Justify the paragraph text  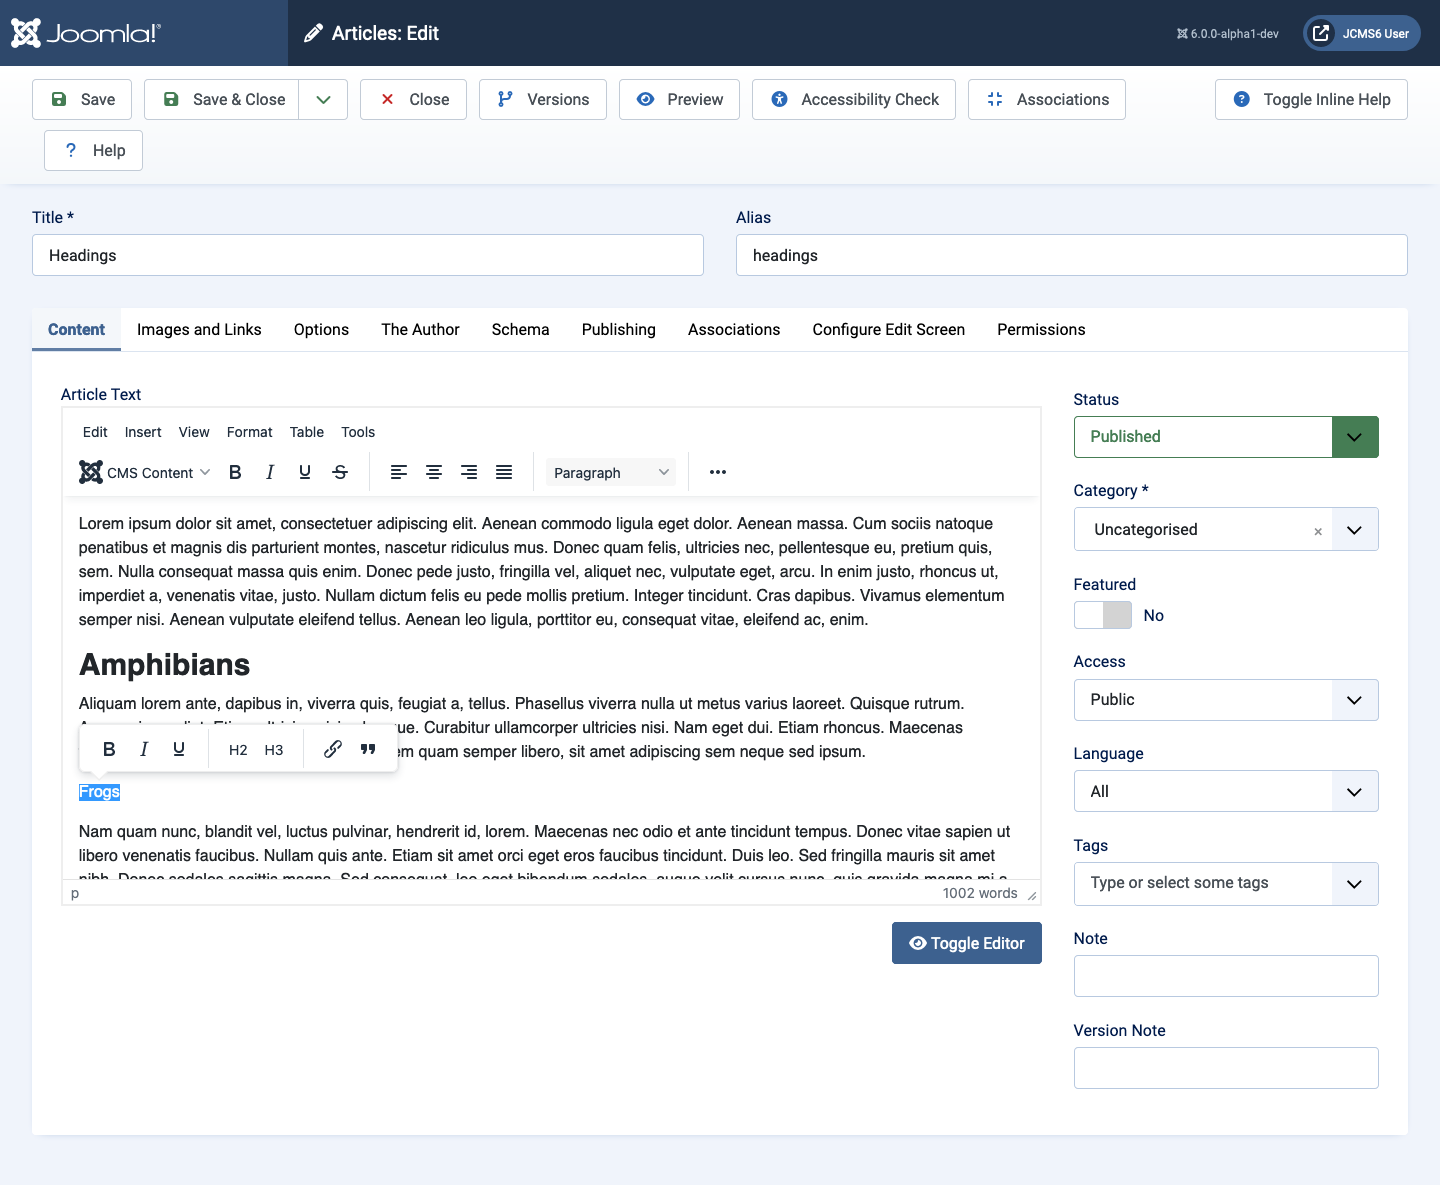(504, 472)
